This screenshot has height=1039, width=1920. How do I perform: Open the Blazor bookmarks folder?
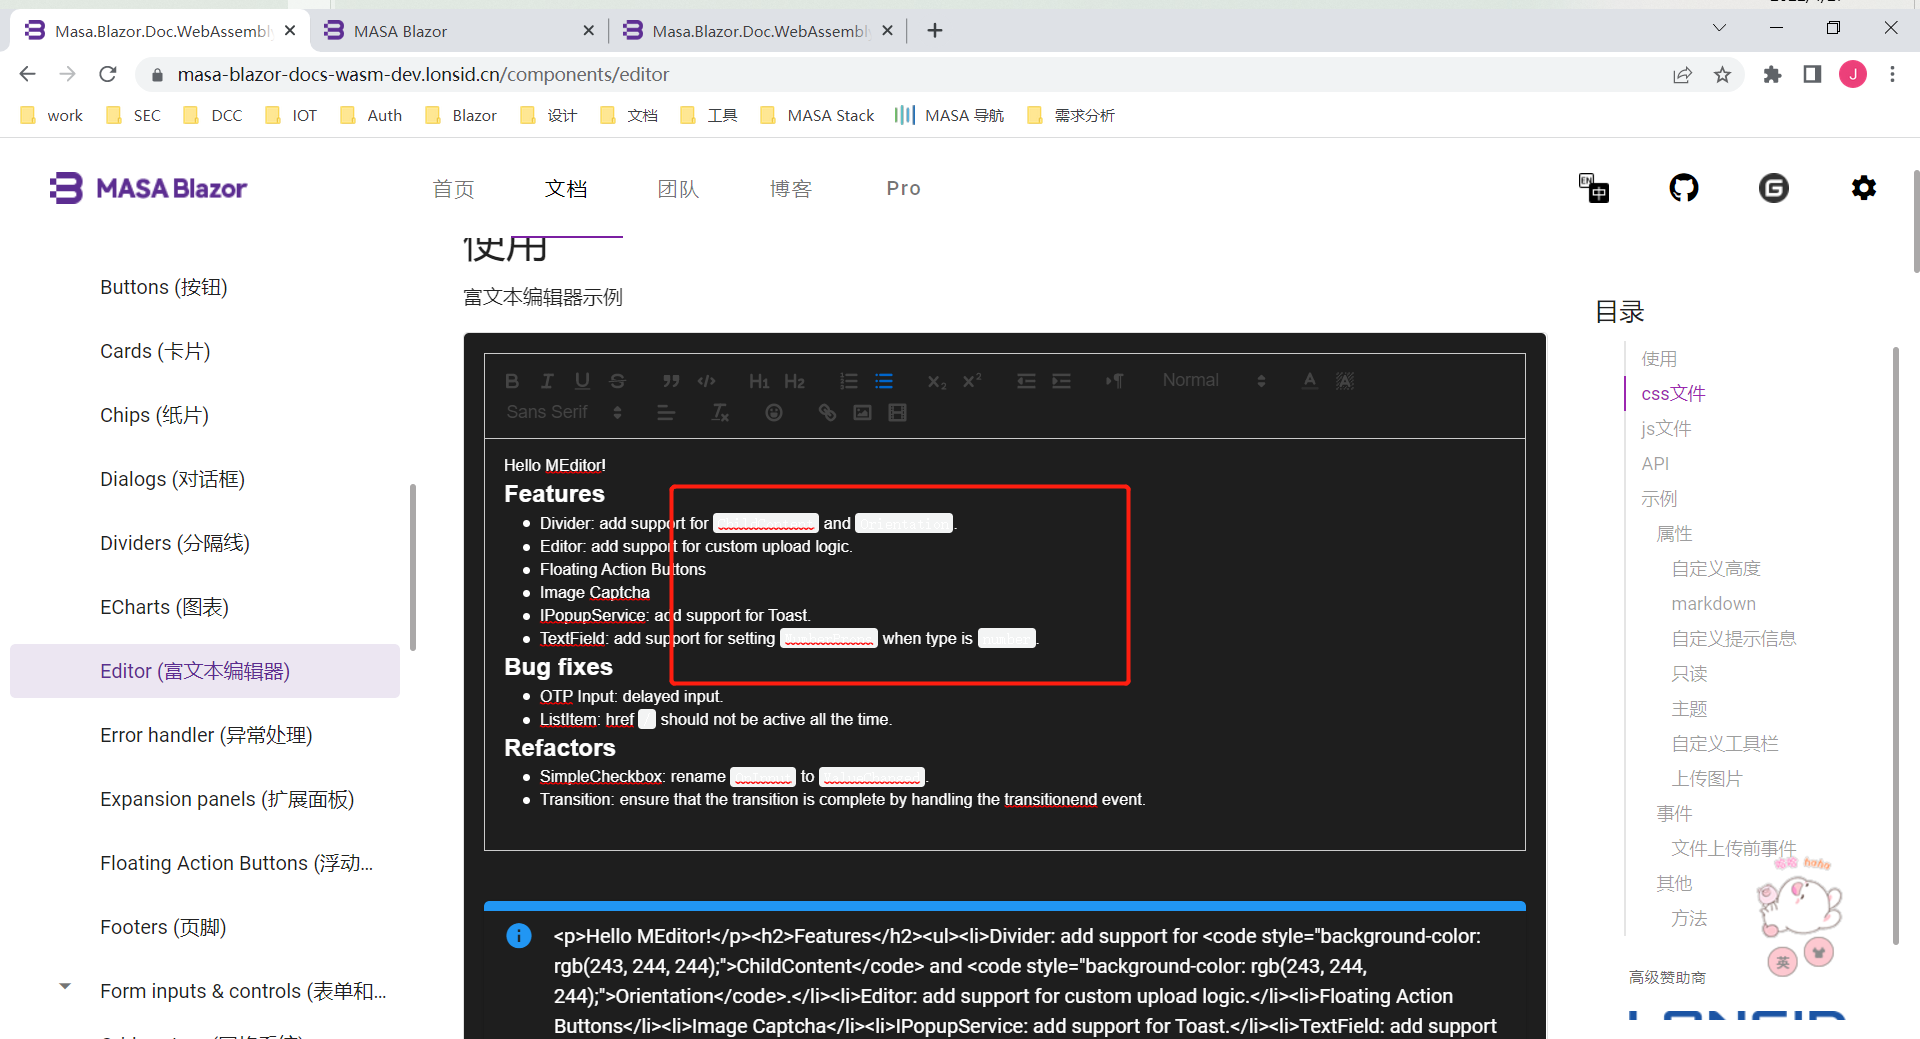[x=461, y=116]
